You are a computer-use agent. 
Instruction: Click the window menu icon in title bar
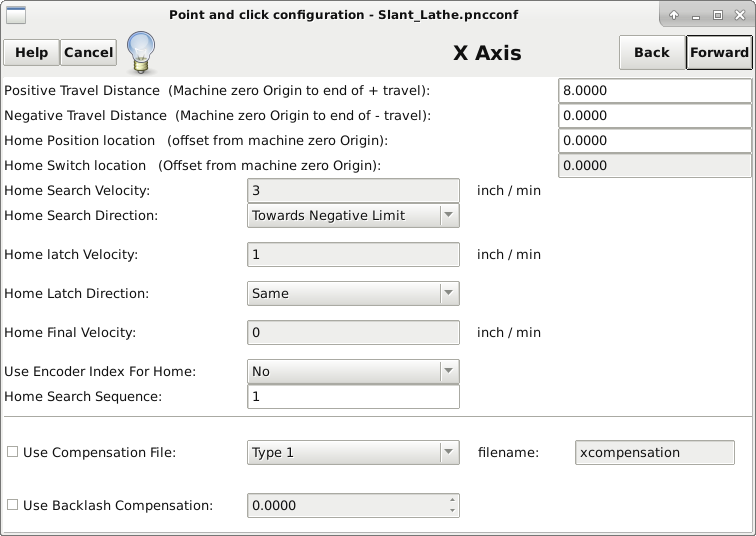[x=15, y=15]
